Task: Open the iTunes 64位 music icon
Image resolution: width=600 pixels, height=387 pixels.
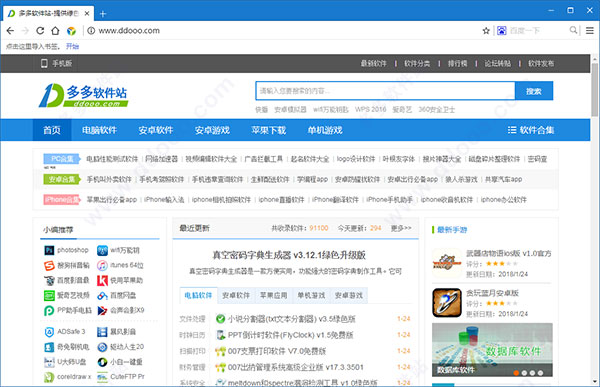Action: (102, 265)
